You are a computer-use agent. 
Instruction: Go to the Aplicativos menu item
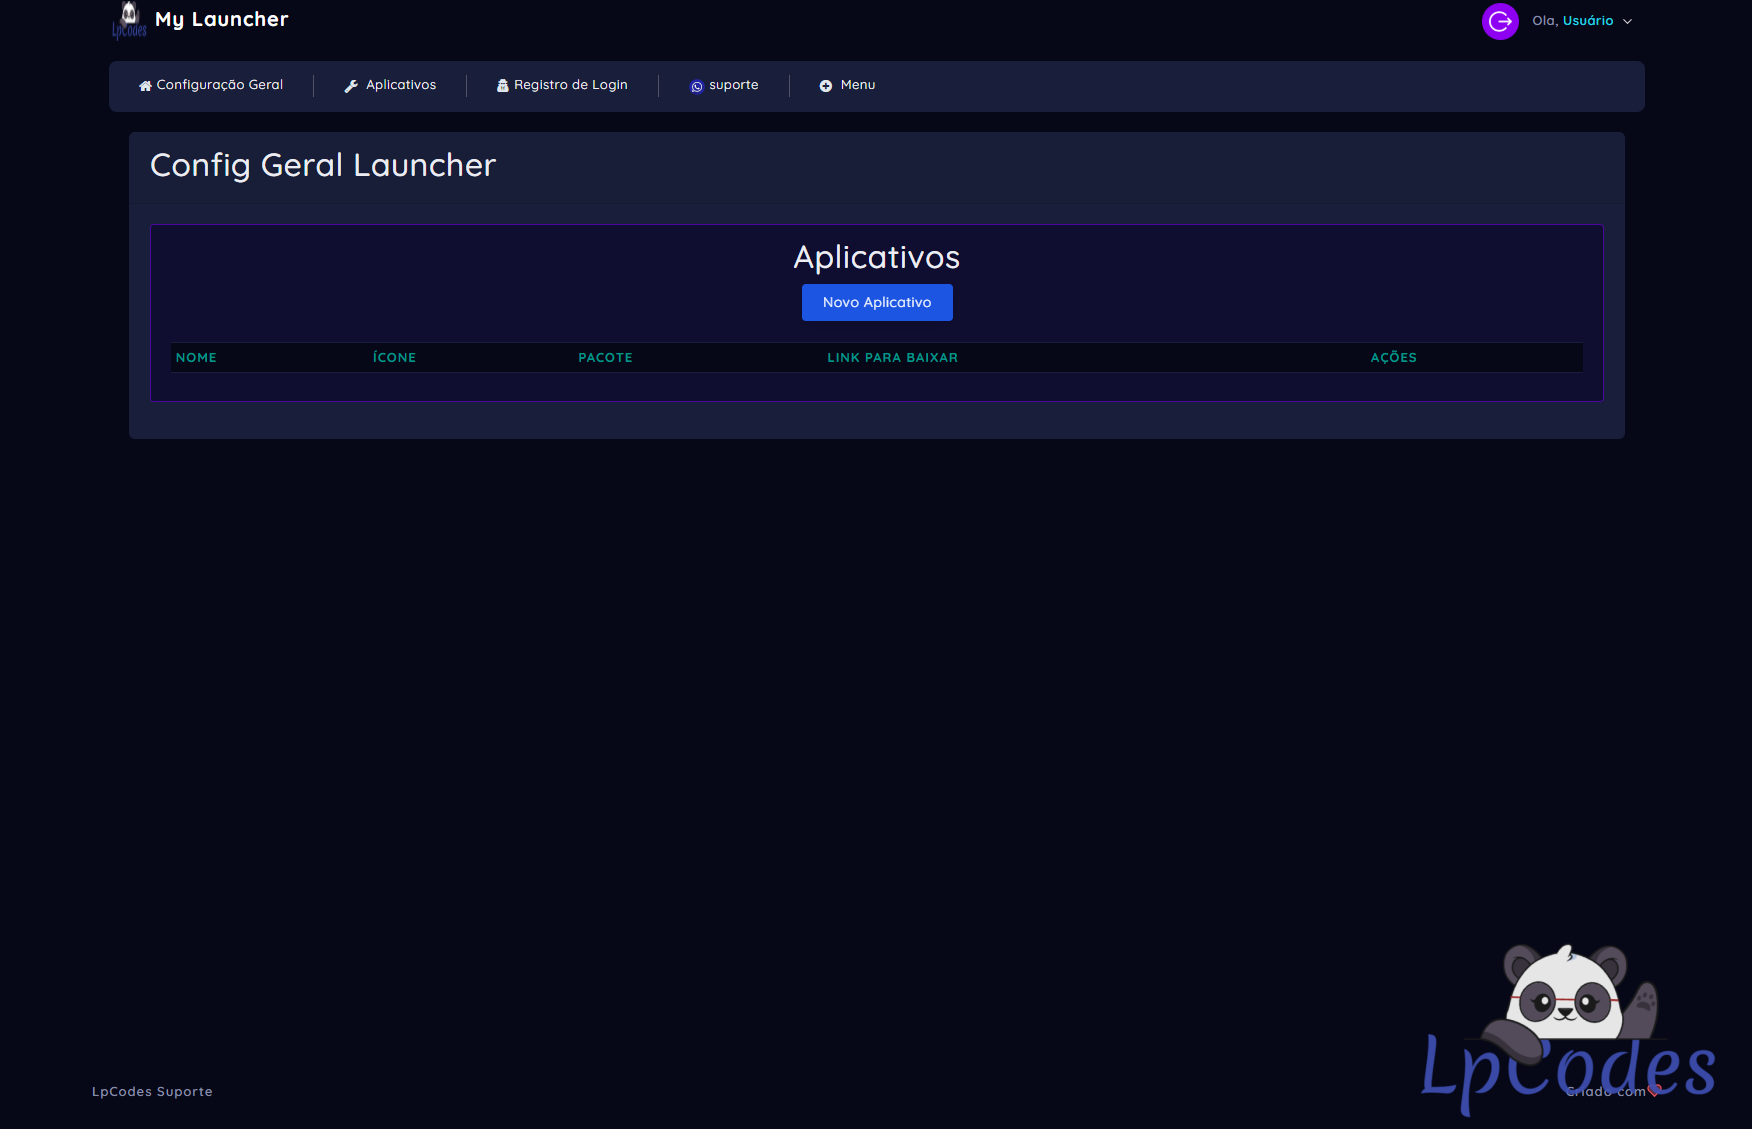(x=401, y=85)
